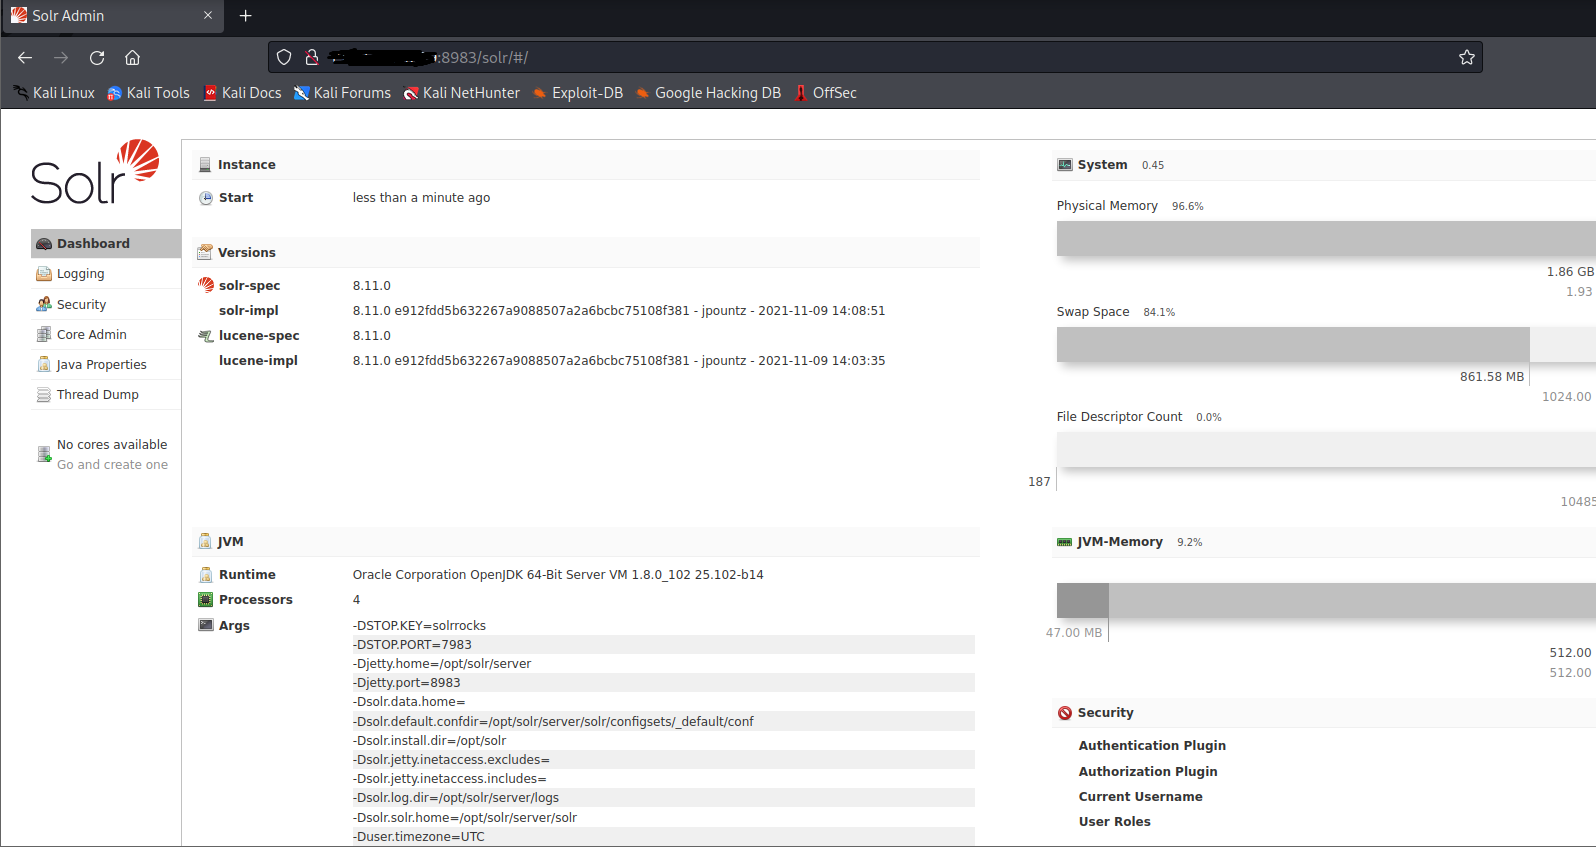Focus the URL address bar

[x=875, y=58]
